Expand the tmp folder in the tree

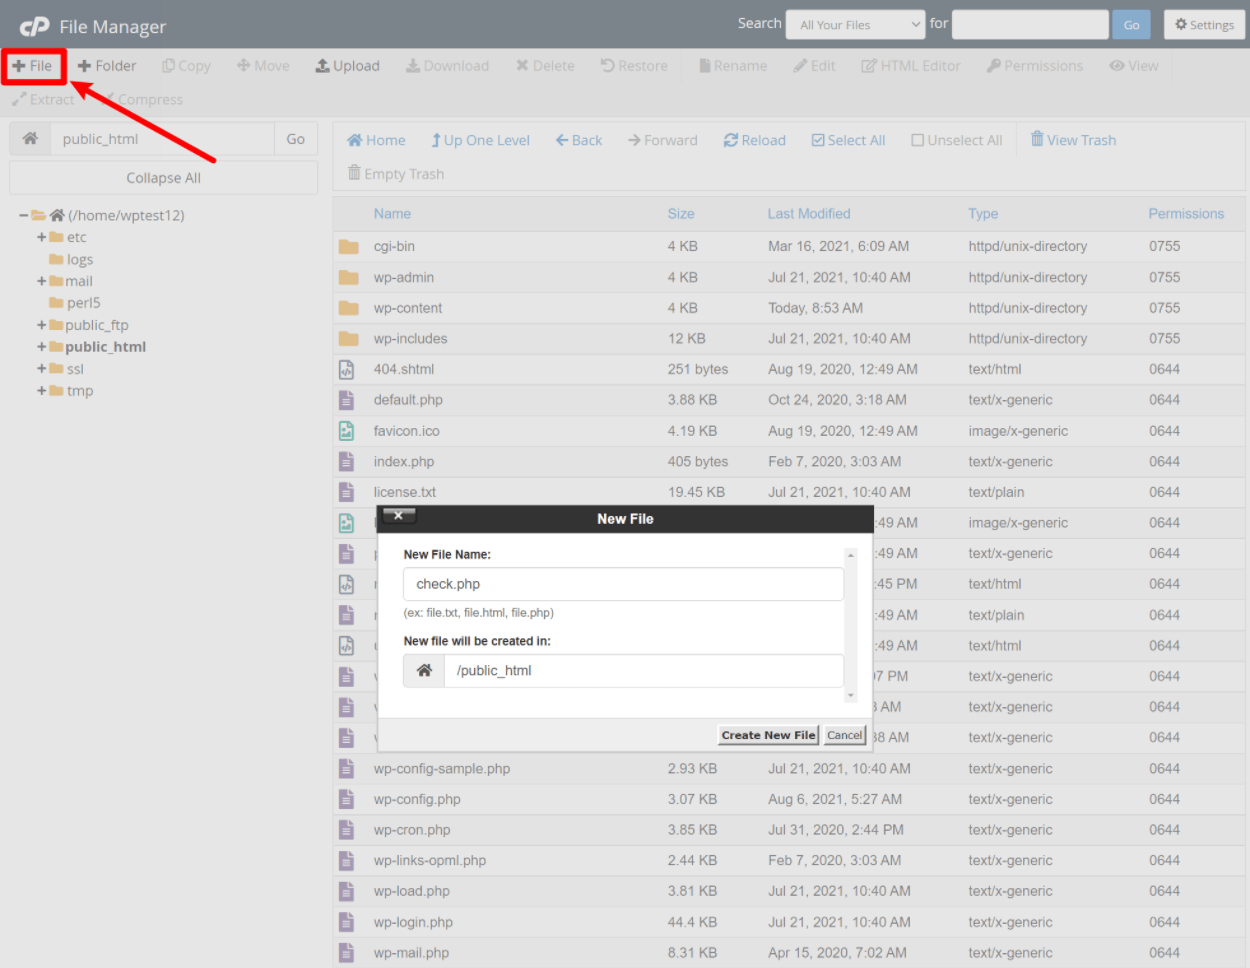point(42,391)
